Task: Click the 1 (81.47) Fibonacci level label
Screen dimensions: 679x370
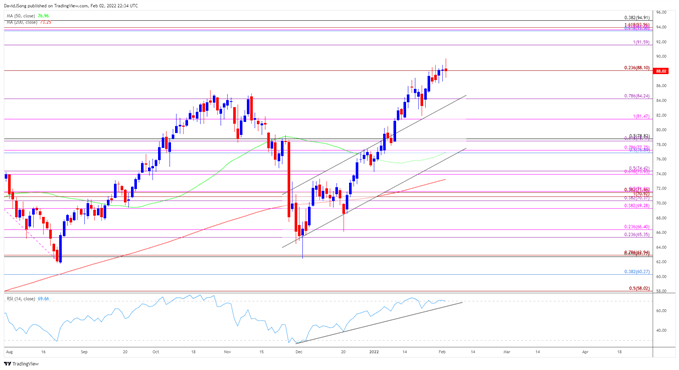Action: click(x=641, y=116)
